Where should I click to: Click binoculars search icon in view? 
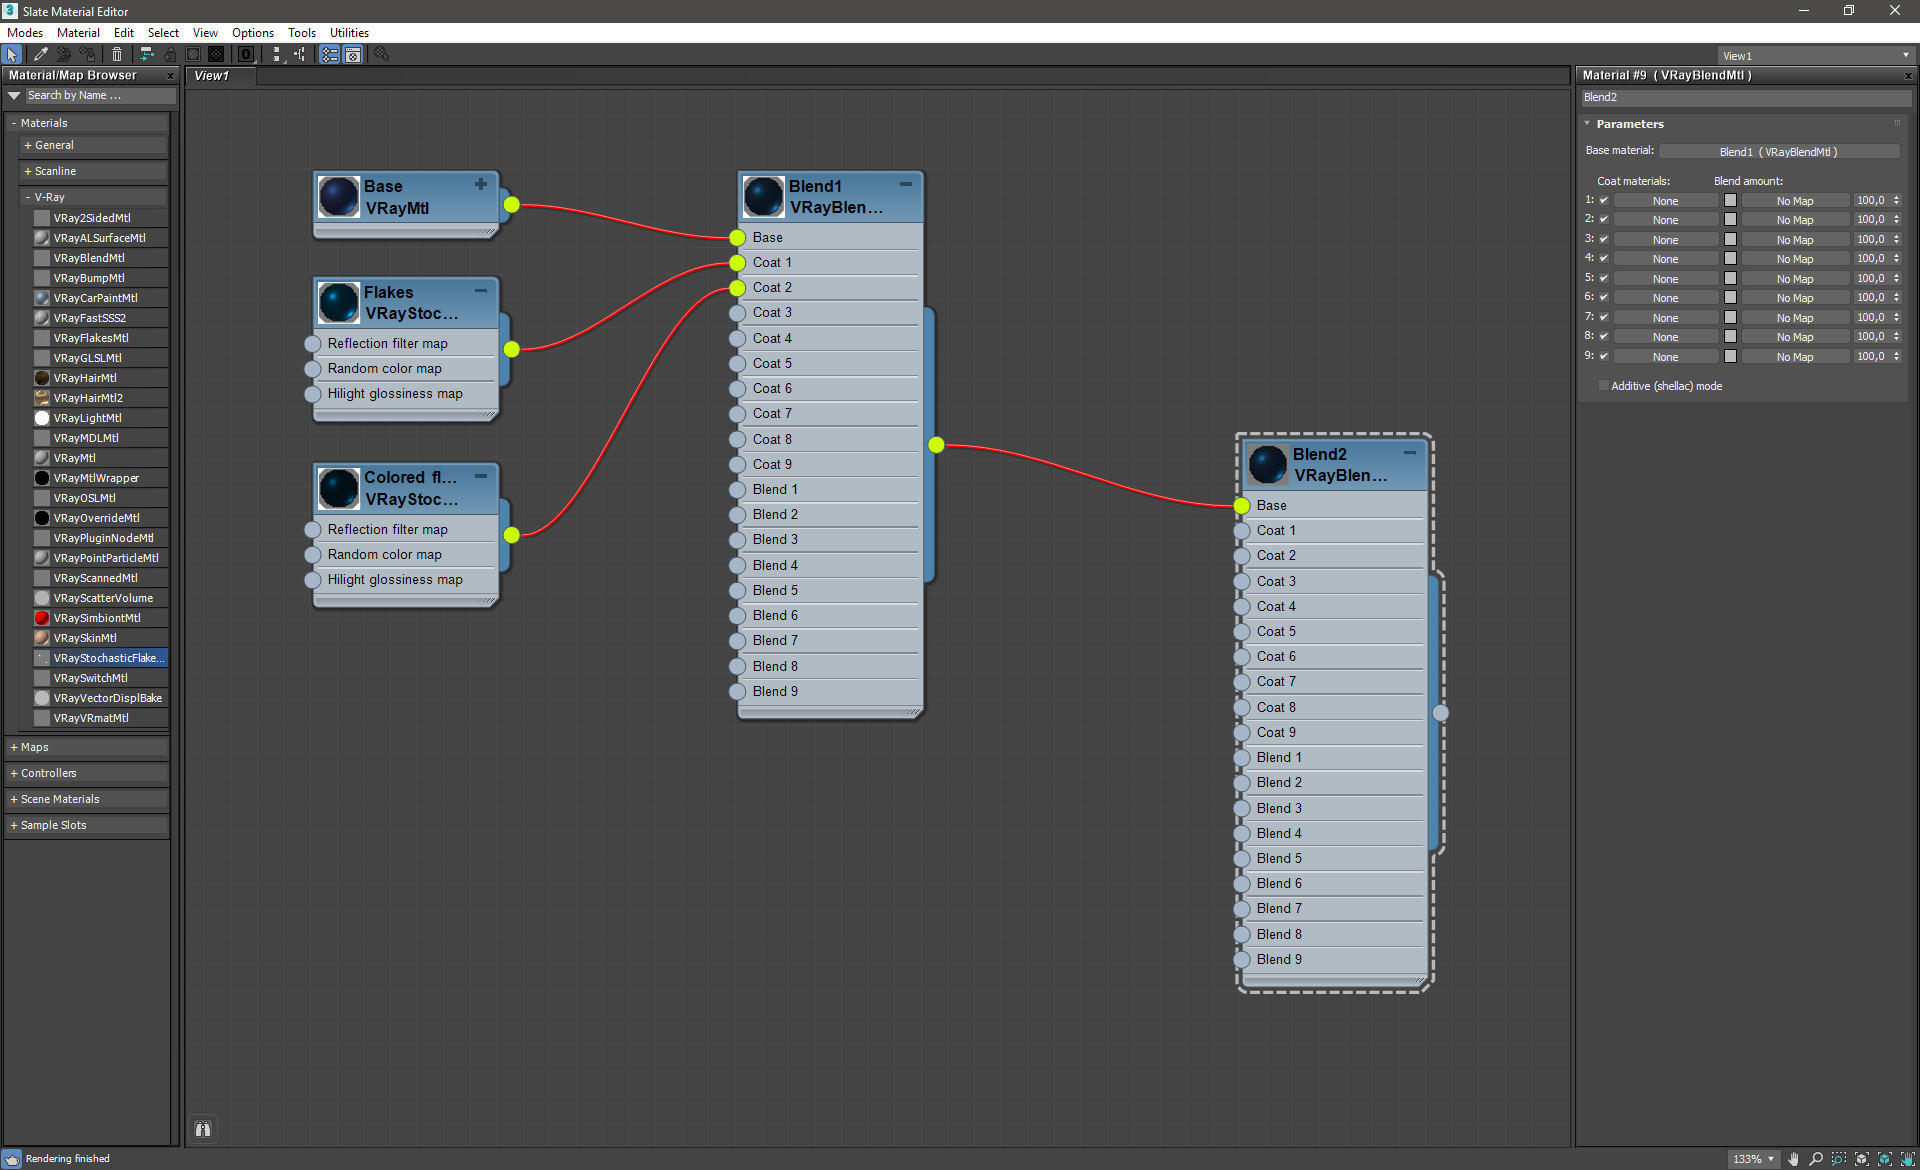pyautogui.click(x=203, y=1129)
